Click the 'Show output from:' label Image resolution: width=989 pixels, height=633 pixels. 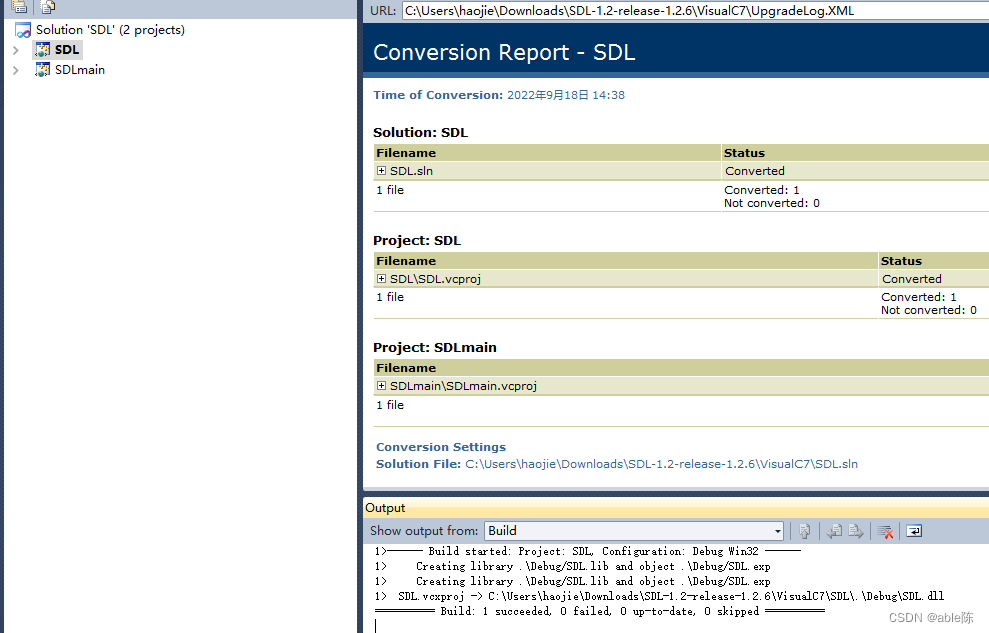424,531
